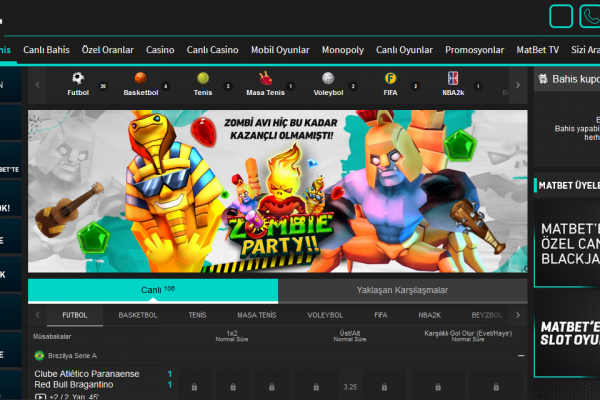Choose the Tenis ball icon
The image size is (600, 400).
pyautogui.click(x=203, y=78)
